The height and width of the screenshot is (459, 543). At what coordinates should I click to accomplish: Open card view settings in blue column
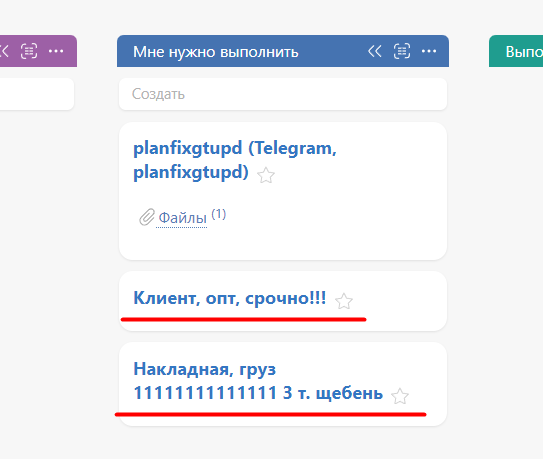(402, 51)
